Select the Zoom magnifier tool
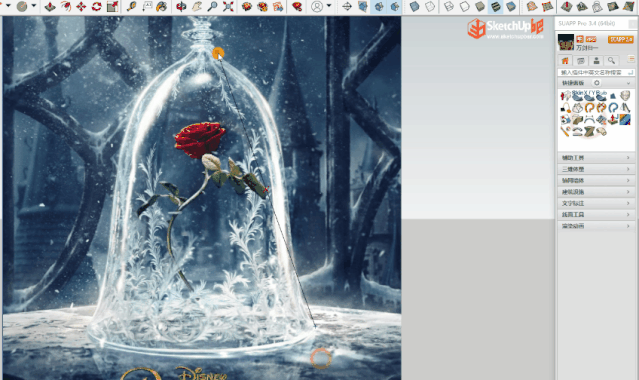The width and height of the screenshot is (639, 380). coord(212,7)
